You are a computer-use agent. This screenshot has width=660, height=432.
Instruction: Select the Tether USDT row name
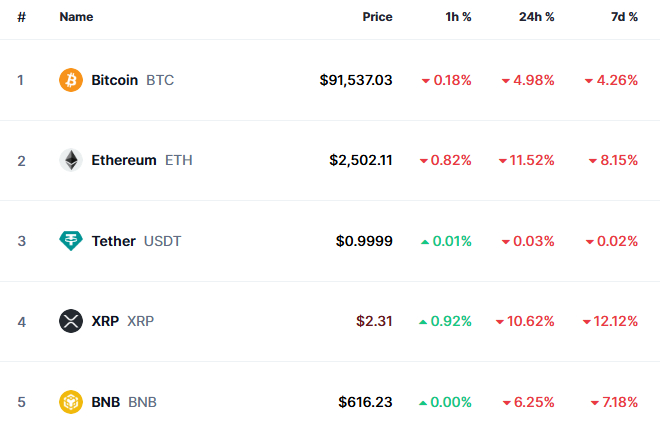tap(136, 241)
